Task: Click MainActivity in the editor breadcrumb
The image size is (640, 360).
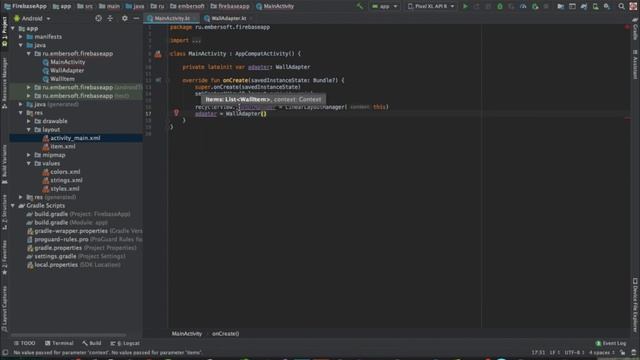Action: [187, 333]
